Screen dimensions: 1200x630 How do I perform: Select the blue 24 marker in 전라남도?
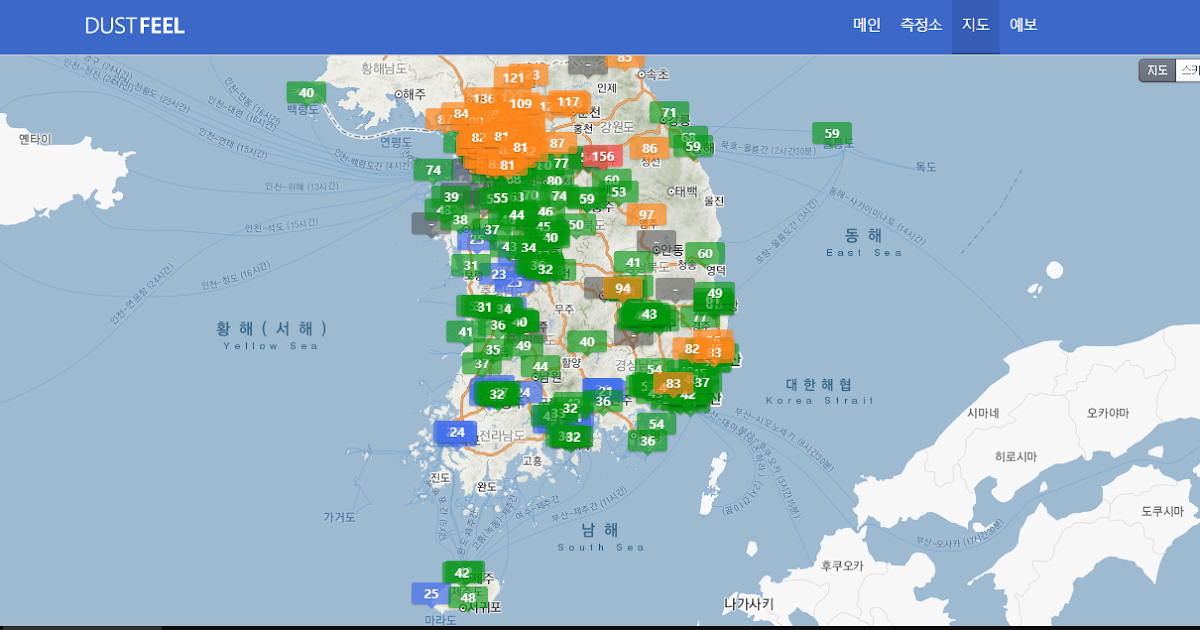456,433
